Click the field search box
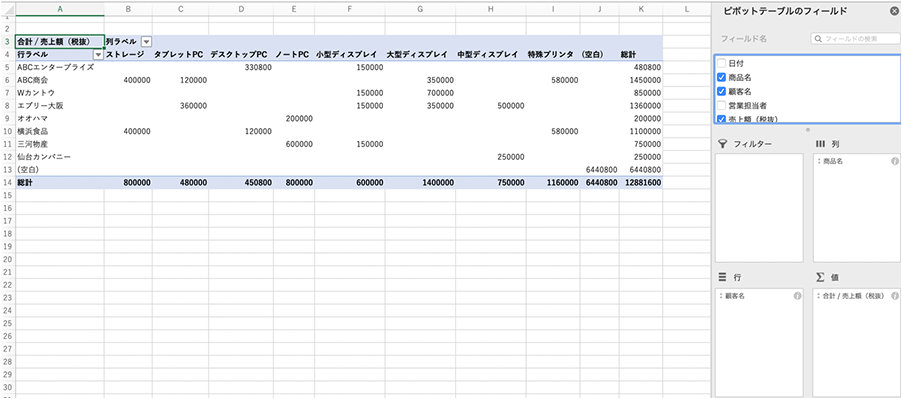902x399 pixels. click(x=855, y=39)
